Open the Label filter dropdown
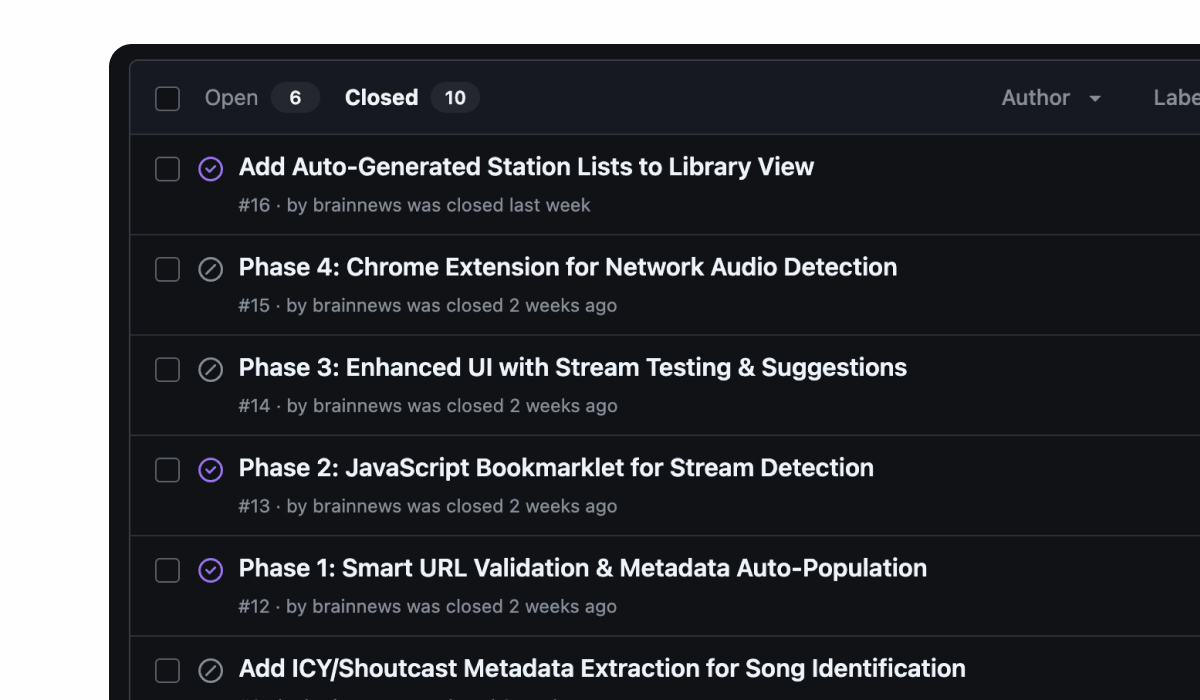 click(x=1175, y=98)
